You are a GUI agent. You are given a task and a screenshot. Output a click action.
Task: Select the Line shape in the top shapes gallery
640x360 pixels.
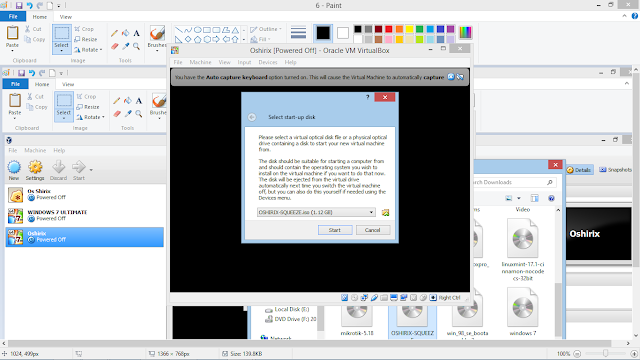[179, 30]
